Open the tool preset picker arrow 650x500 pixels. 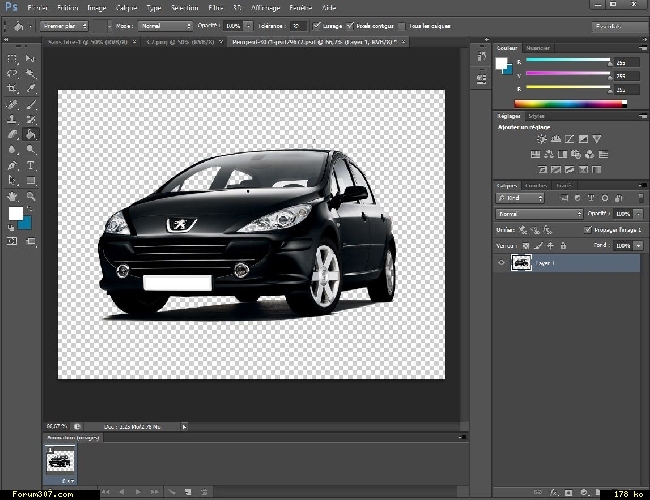(x=30, y=26)
